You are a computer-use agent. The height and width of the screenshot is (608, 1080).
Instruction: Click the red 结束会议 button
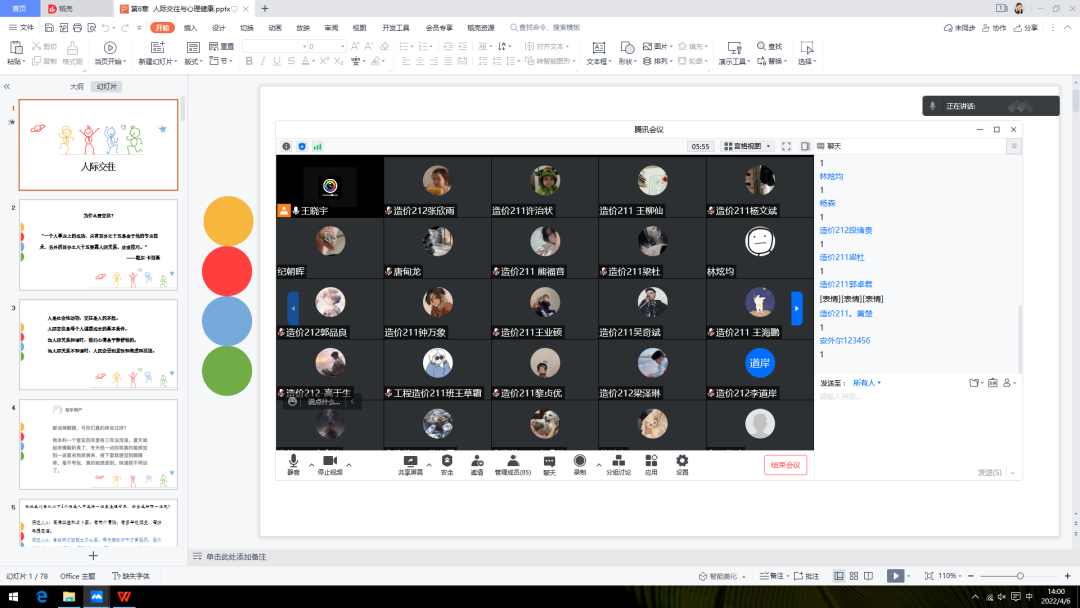pos(784,465)
